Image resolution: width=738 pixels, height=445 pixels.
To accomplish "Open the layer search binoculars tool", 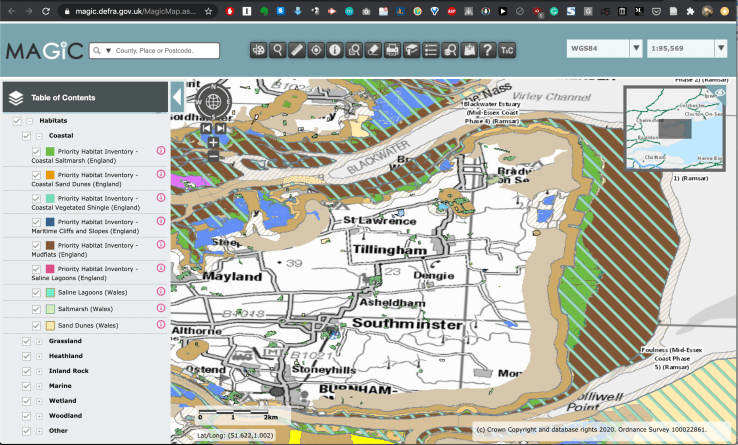I will click(x=450, y=50).
